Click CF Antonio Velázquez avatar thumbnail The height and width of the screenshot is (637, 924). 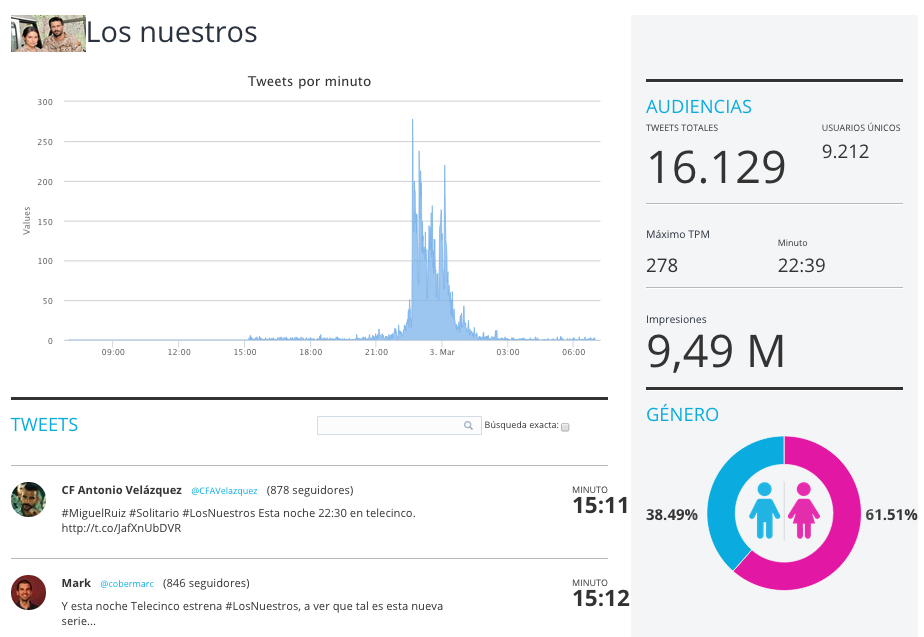coord(28,500)
